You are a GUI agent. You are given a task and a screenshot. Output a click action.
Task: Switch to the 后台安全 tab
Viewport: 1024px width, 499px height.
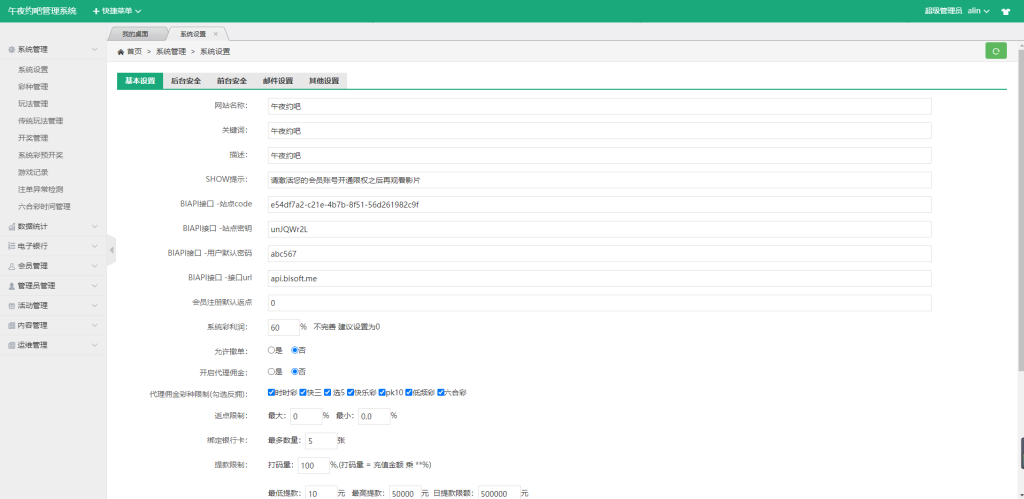pos(186,81)
